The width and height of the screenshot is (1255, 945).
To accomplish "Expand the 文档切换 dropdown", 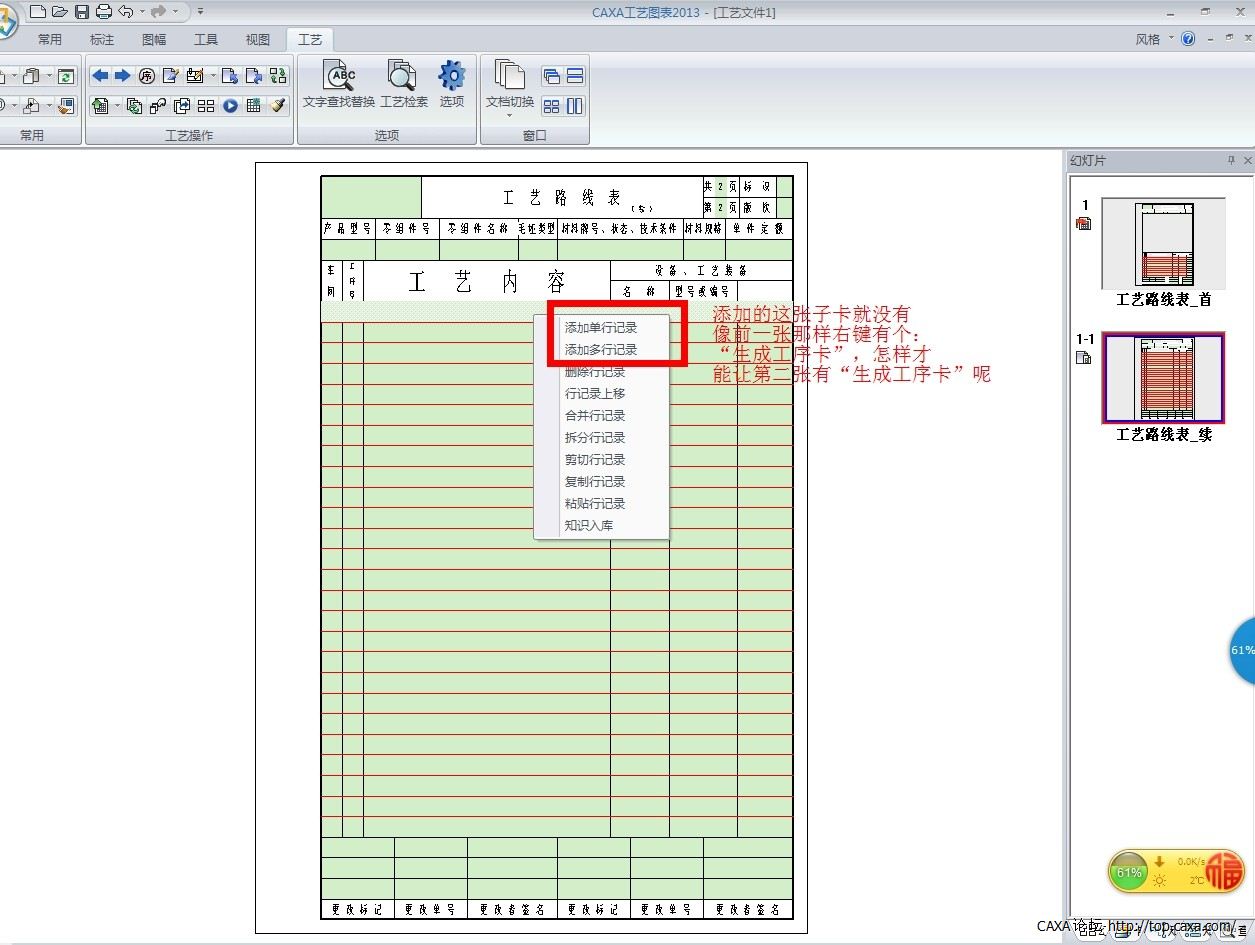I will (x=510, y=114).
